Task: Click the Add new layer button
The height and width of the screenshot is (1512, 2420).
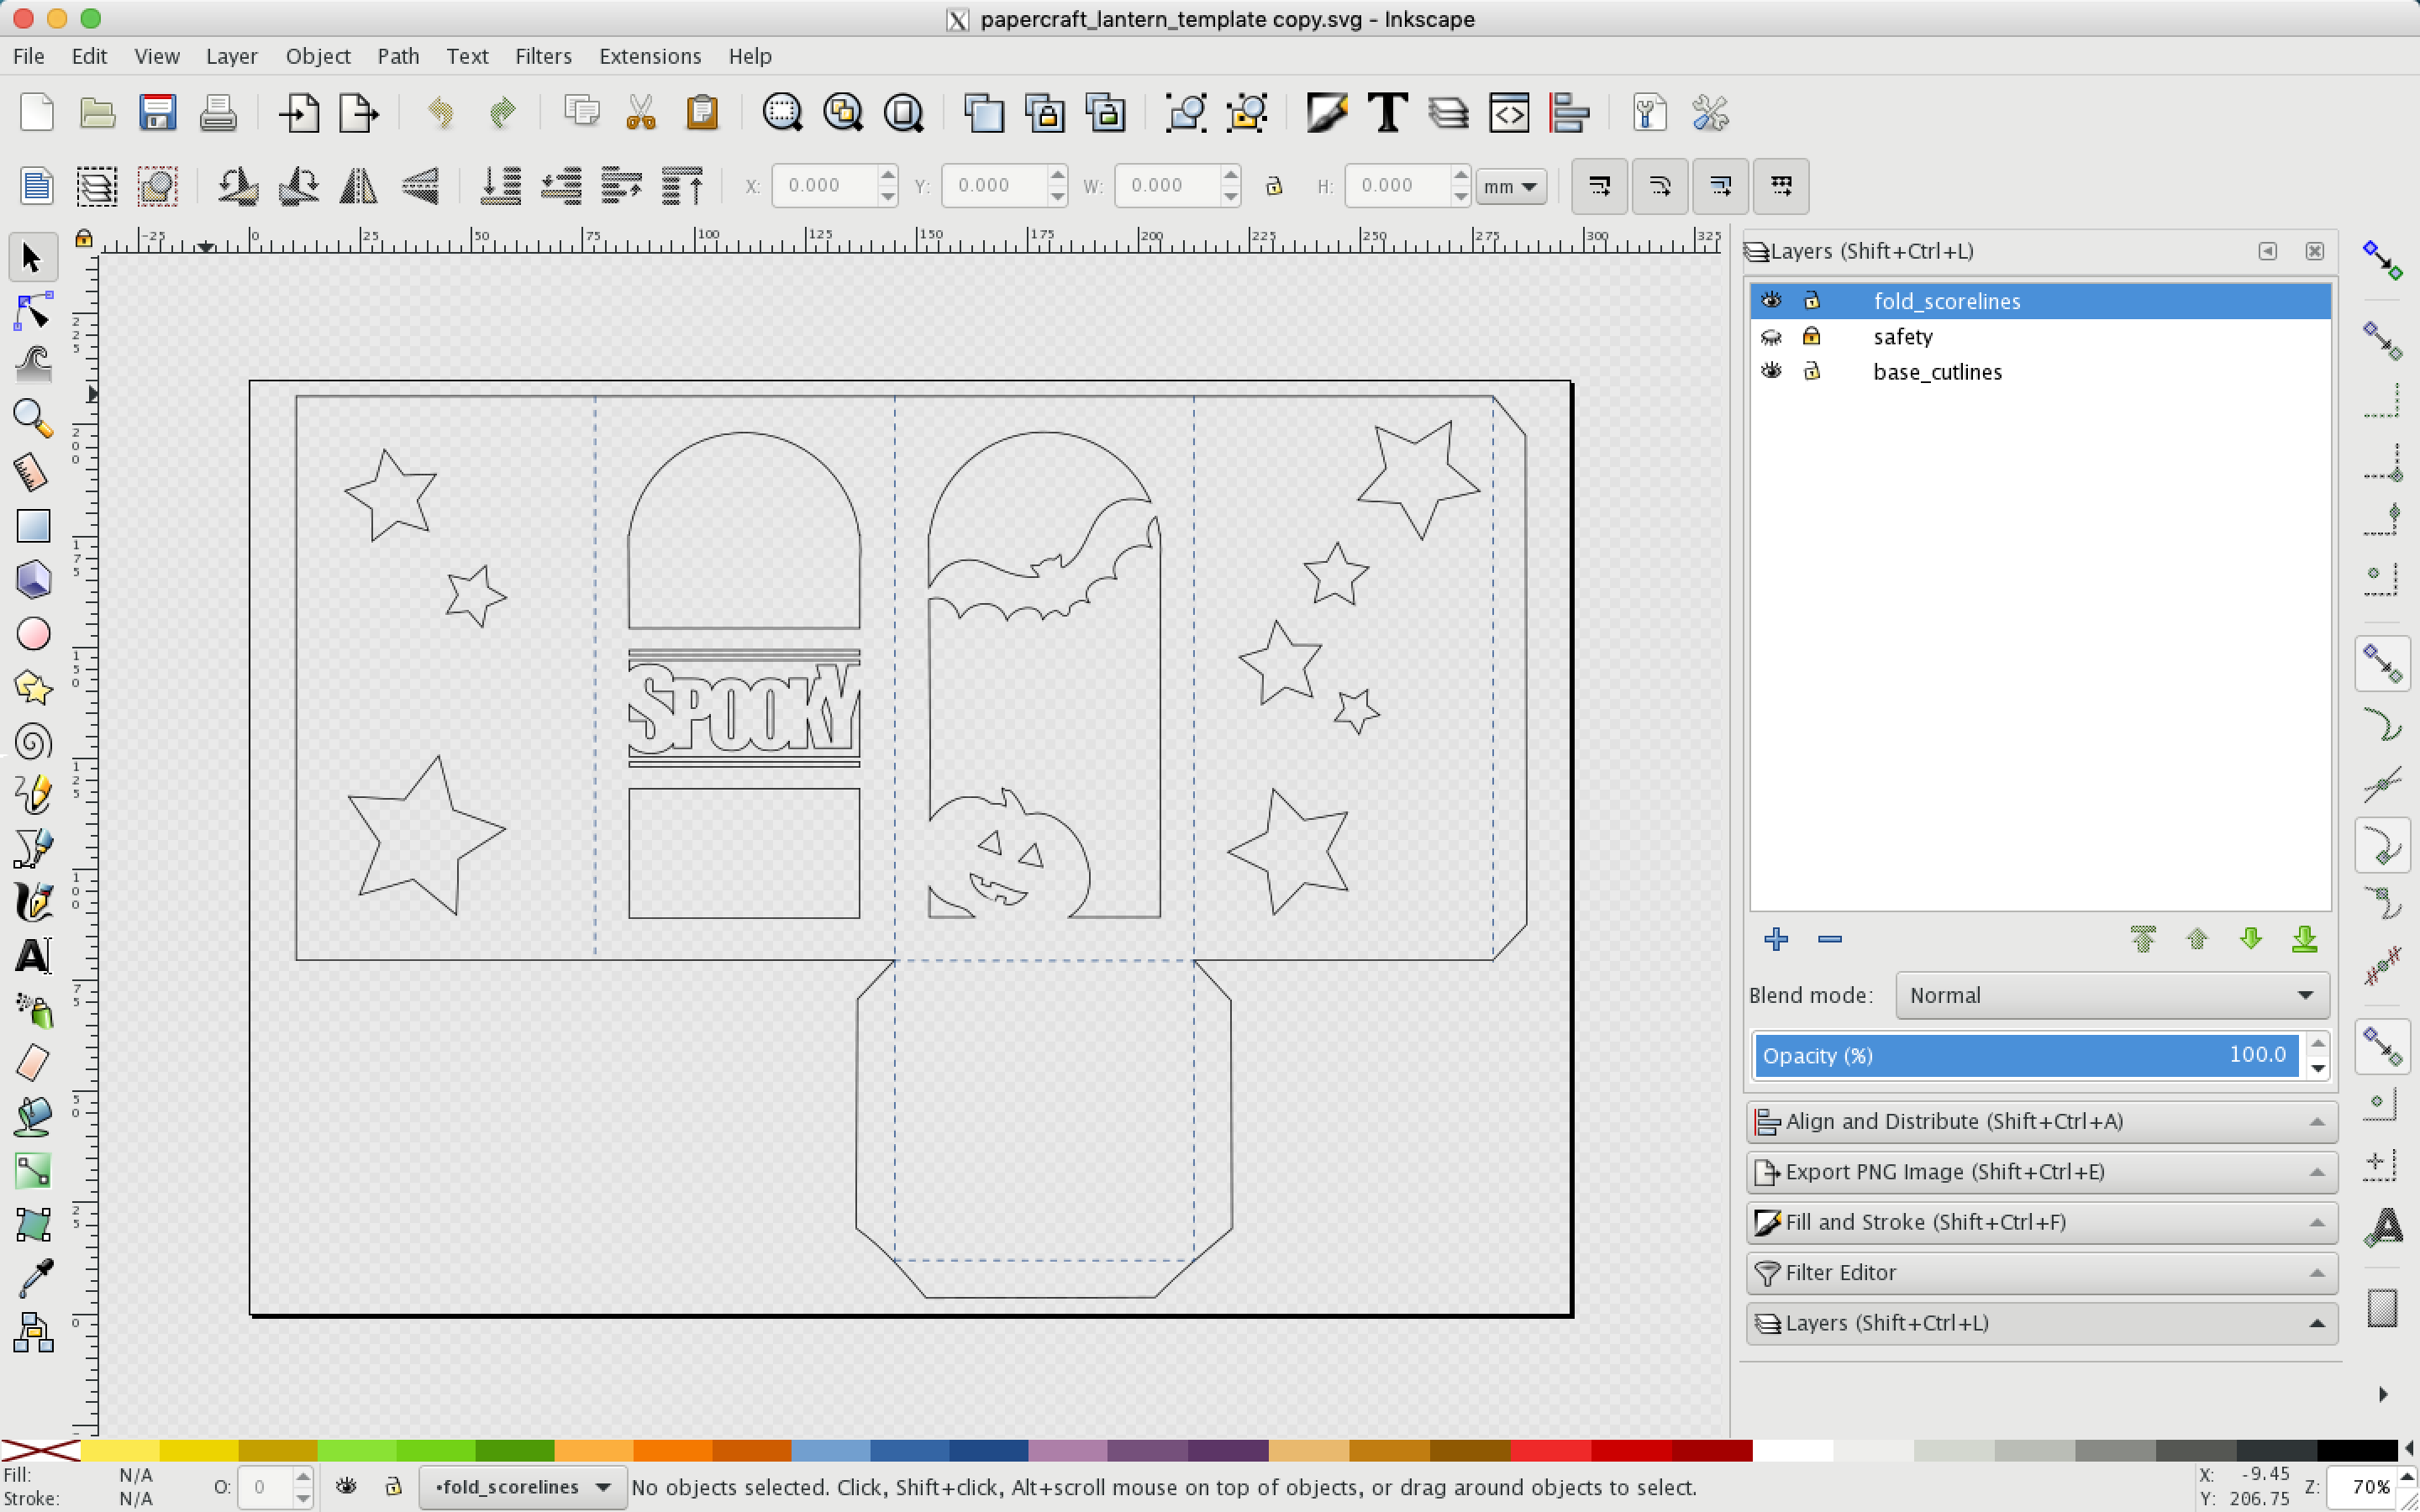Action: (1776, 937)
